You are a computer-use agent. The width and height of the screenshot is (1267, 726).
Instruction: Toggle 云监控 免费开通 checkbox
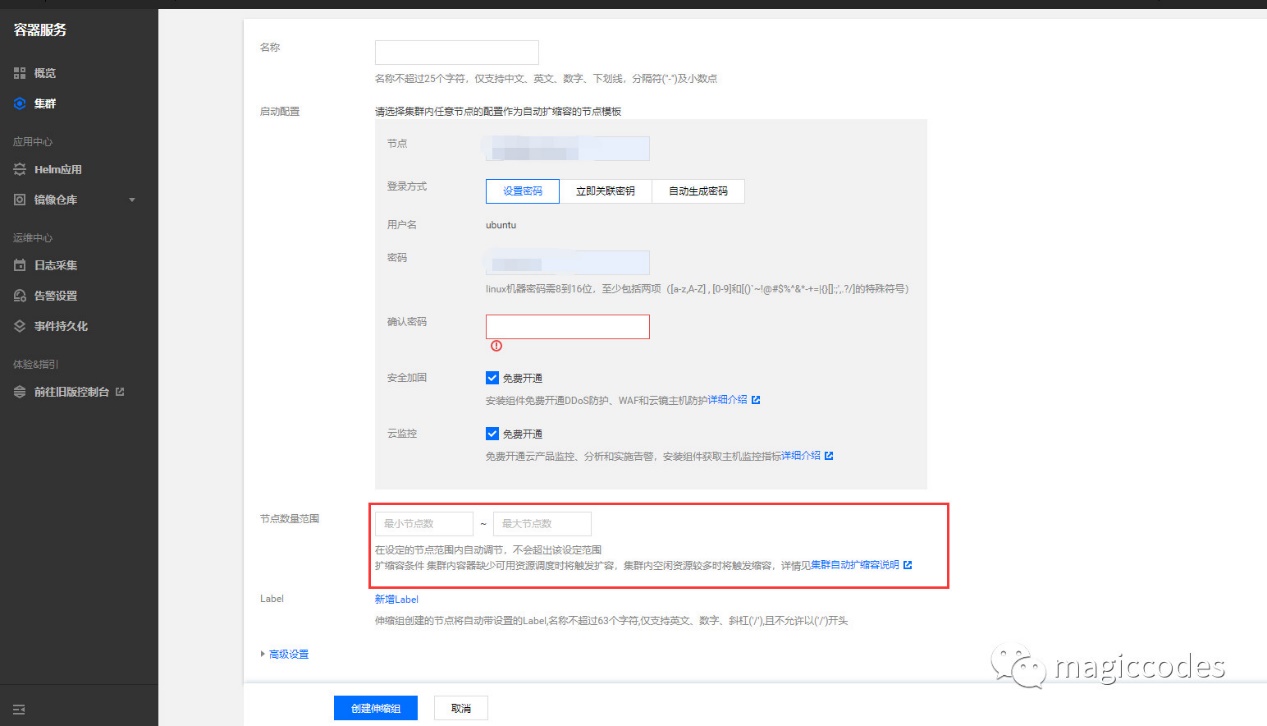pyautogui.click(x=492, y=434)
